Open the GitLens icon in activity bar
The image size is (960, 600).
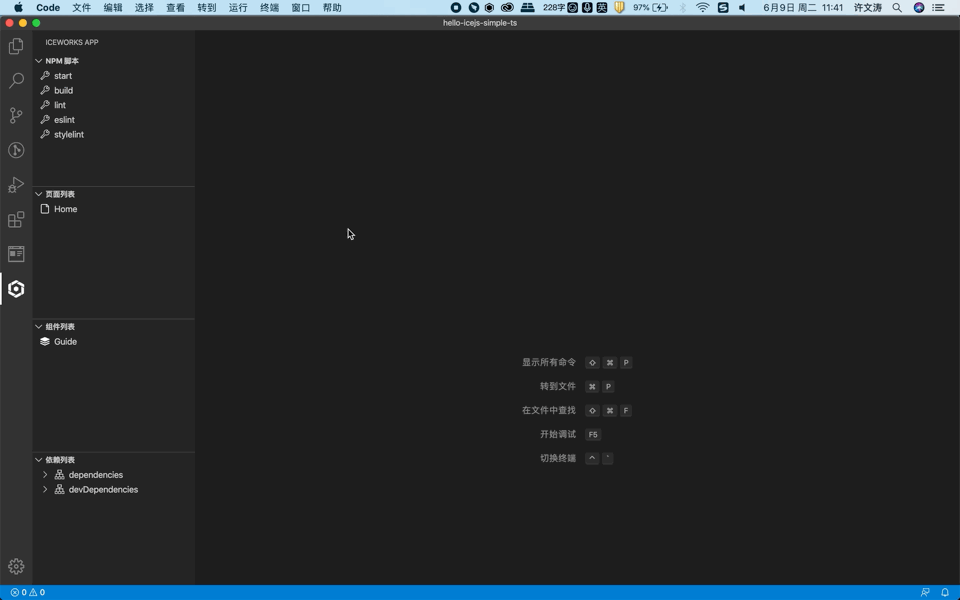click(x=16, y=150)
